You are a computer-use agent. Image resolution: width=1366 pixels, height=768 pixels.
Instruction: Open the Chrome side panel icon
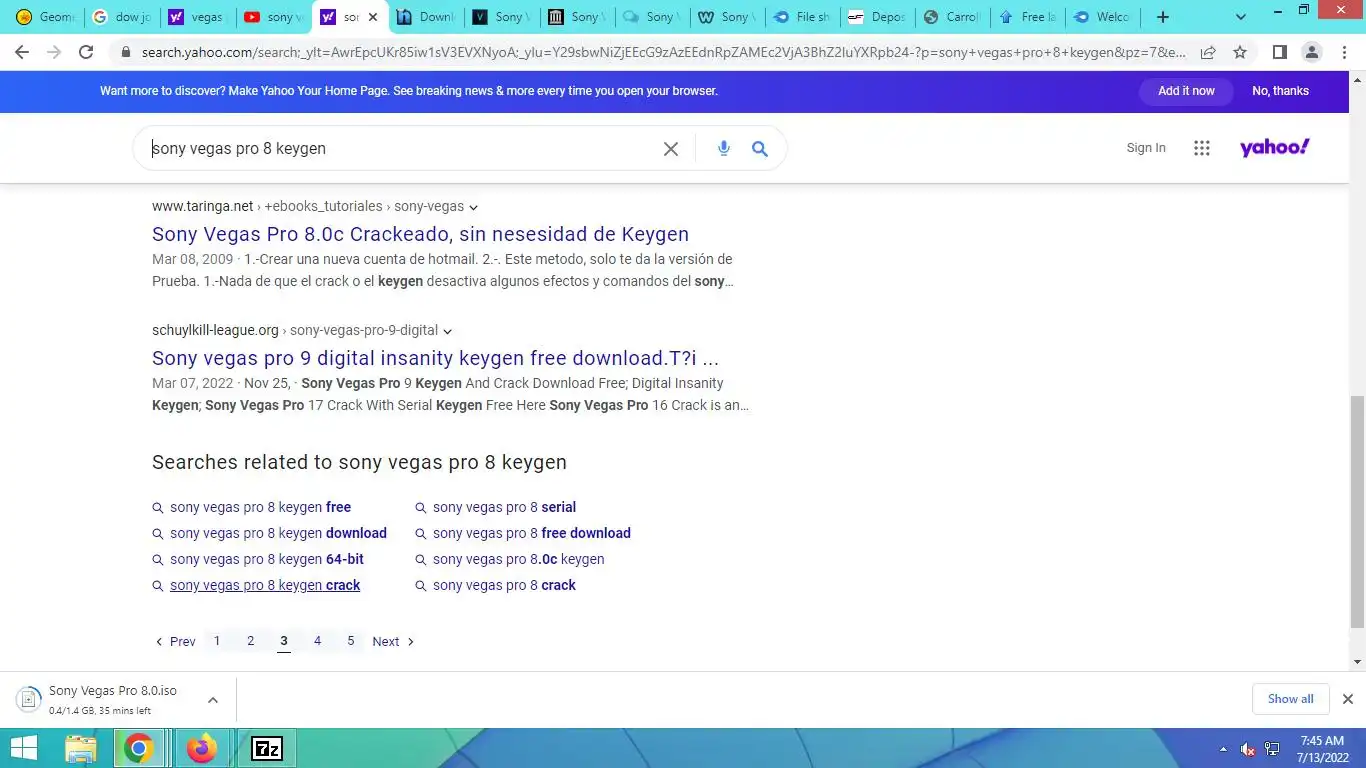[x=1279, y=52]
